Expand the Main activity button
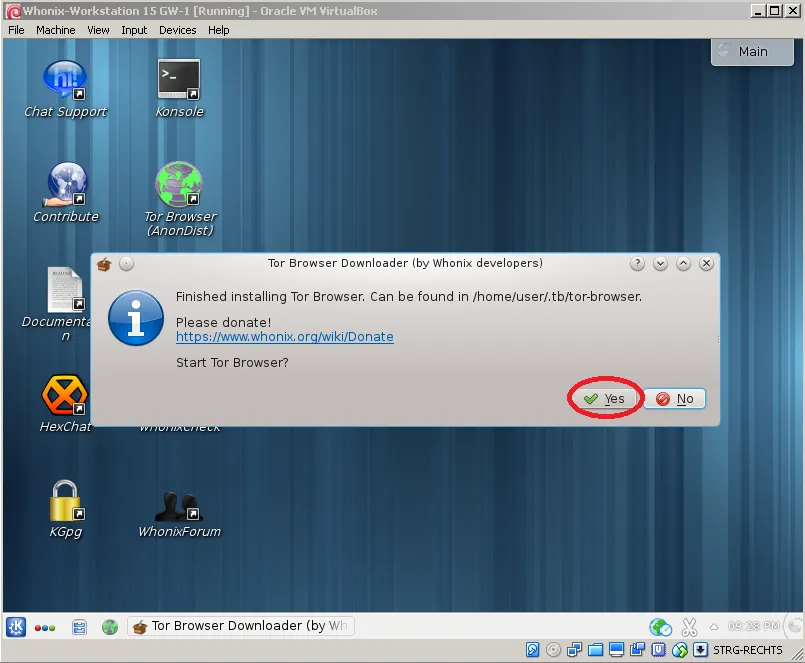Image resolution: width=805 pixels, height=663 pixels. tap(752, 51)
